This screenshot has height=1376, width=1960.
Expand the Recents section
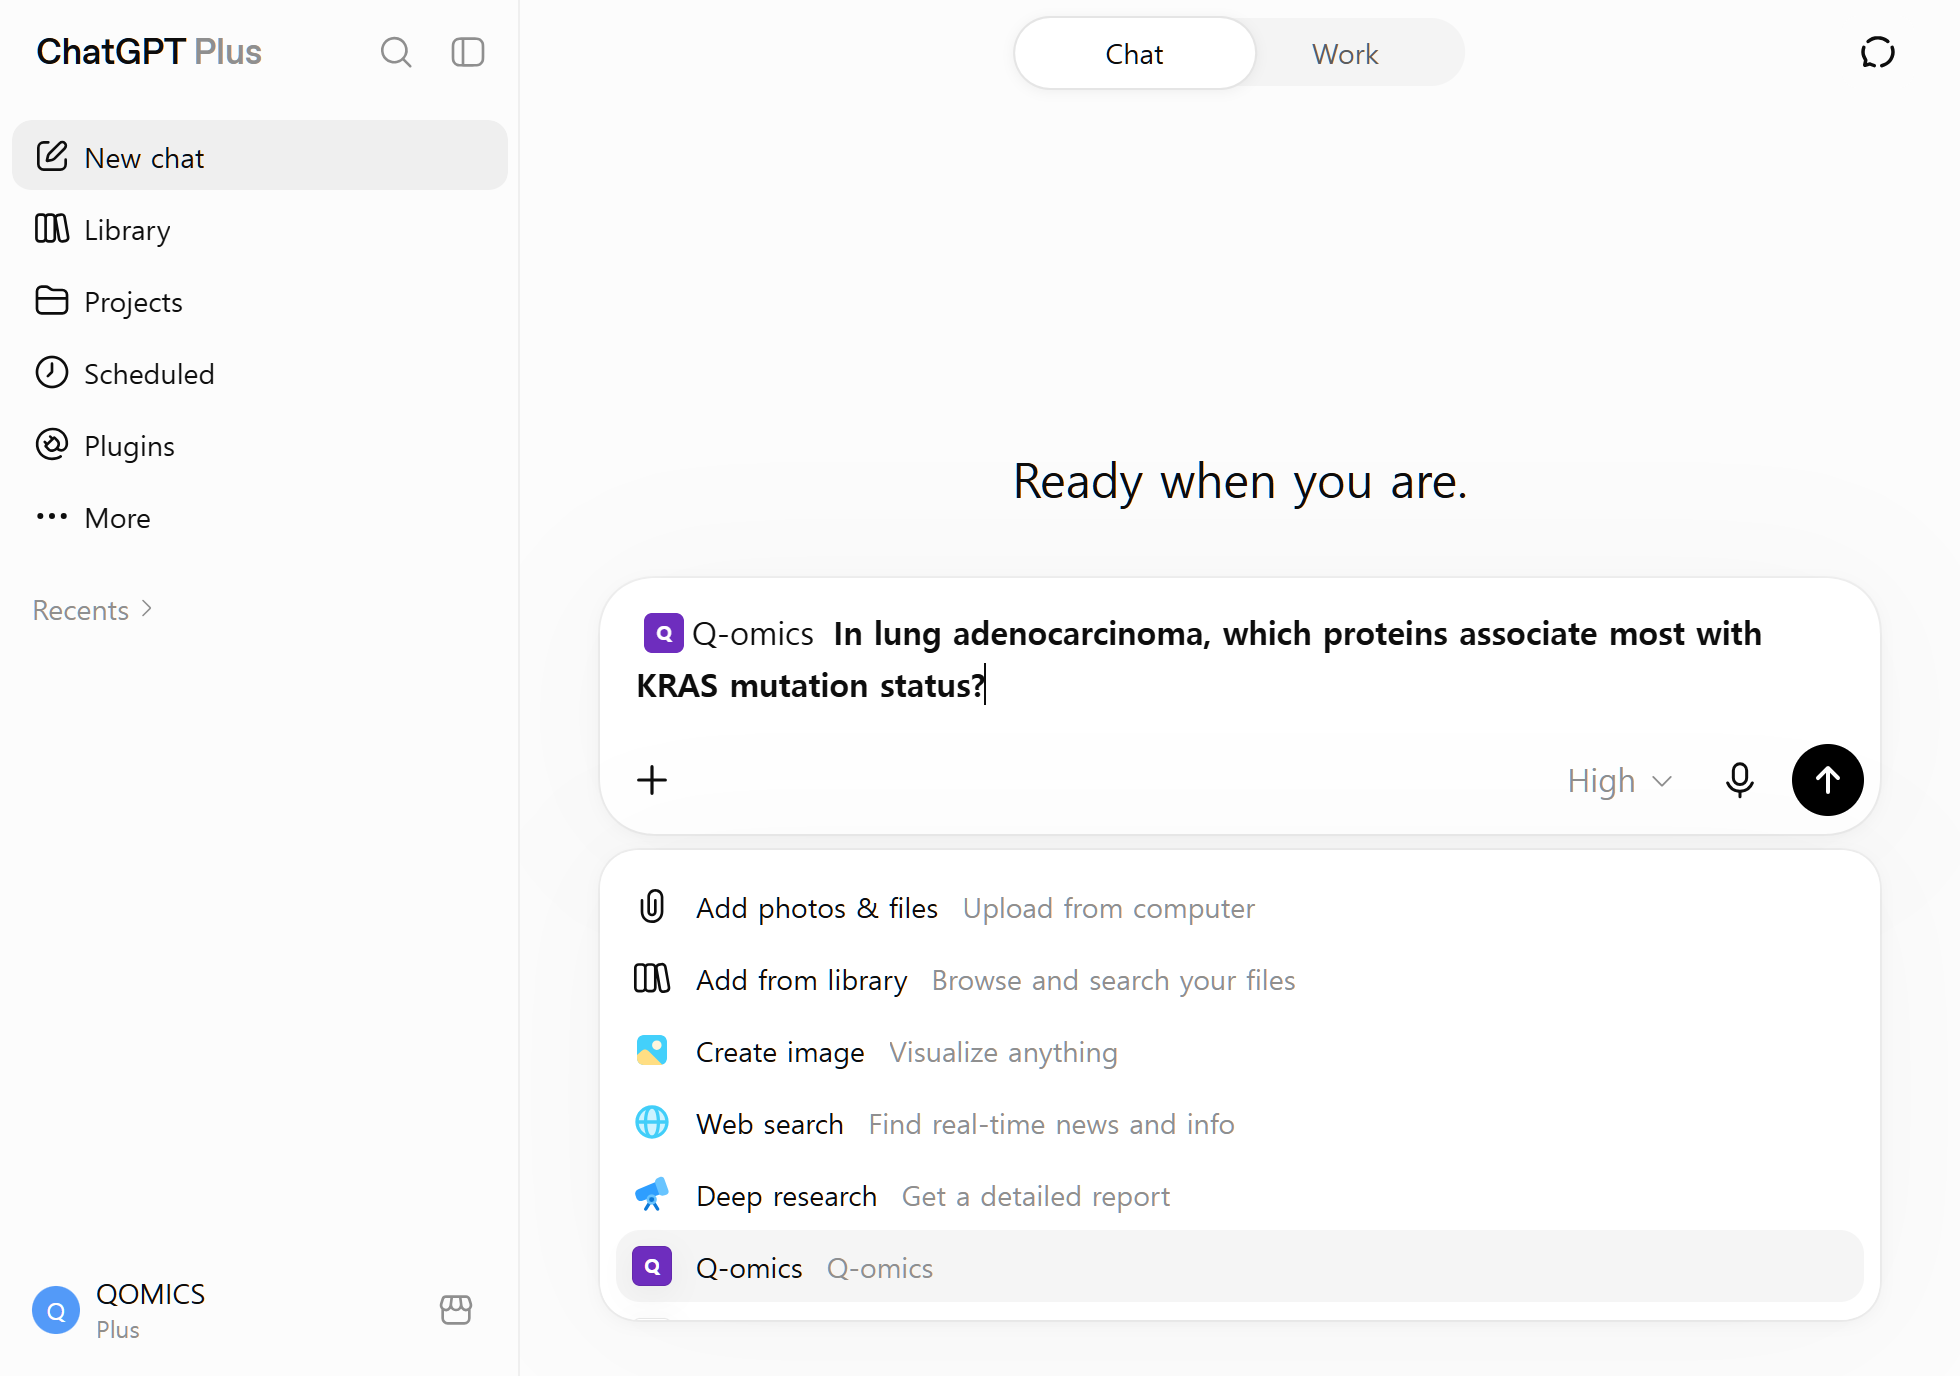tap(92, 610)
